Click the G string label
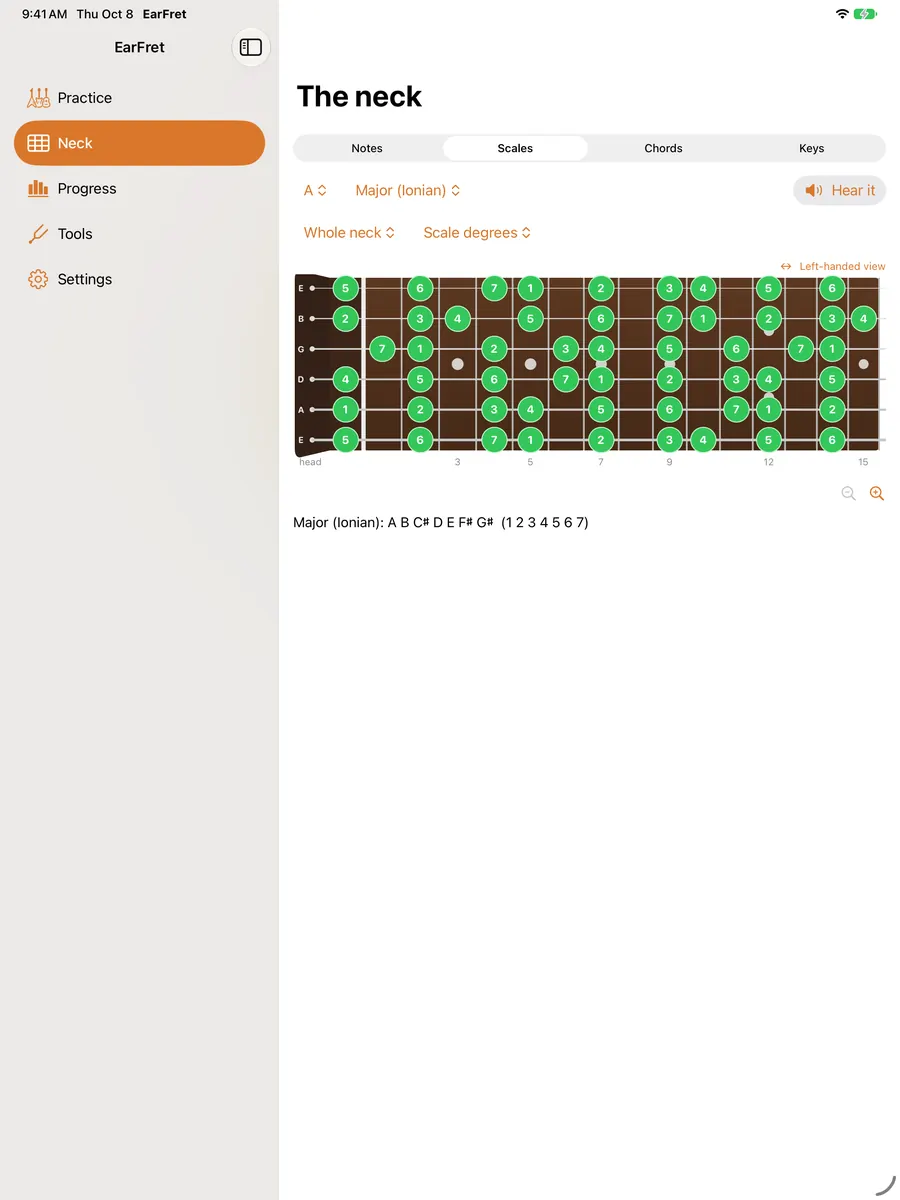The height and width of the screenshot is (1200, 900). click(x=301, y=349)
